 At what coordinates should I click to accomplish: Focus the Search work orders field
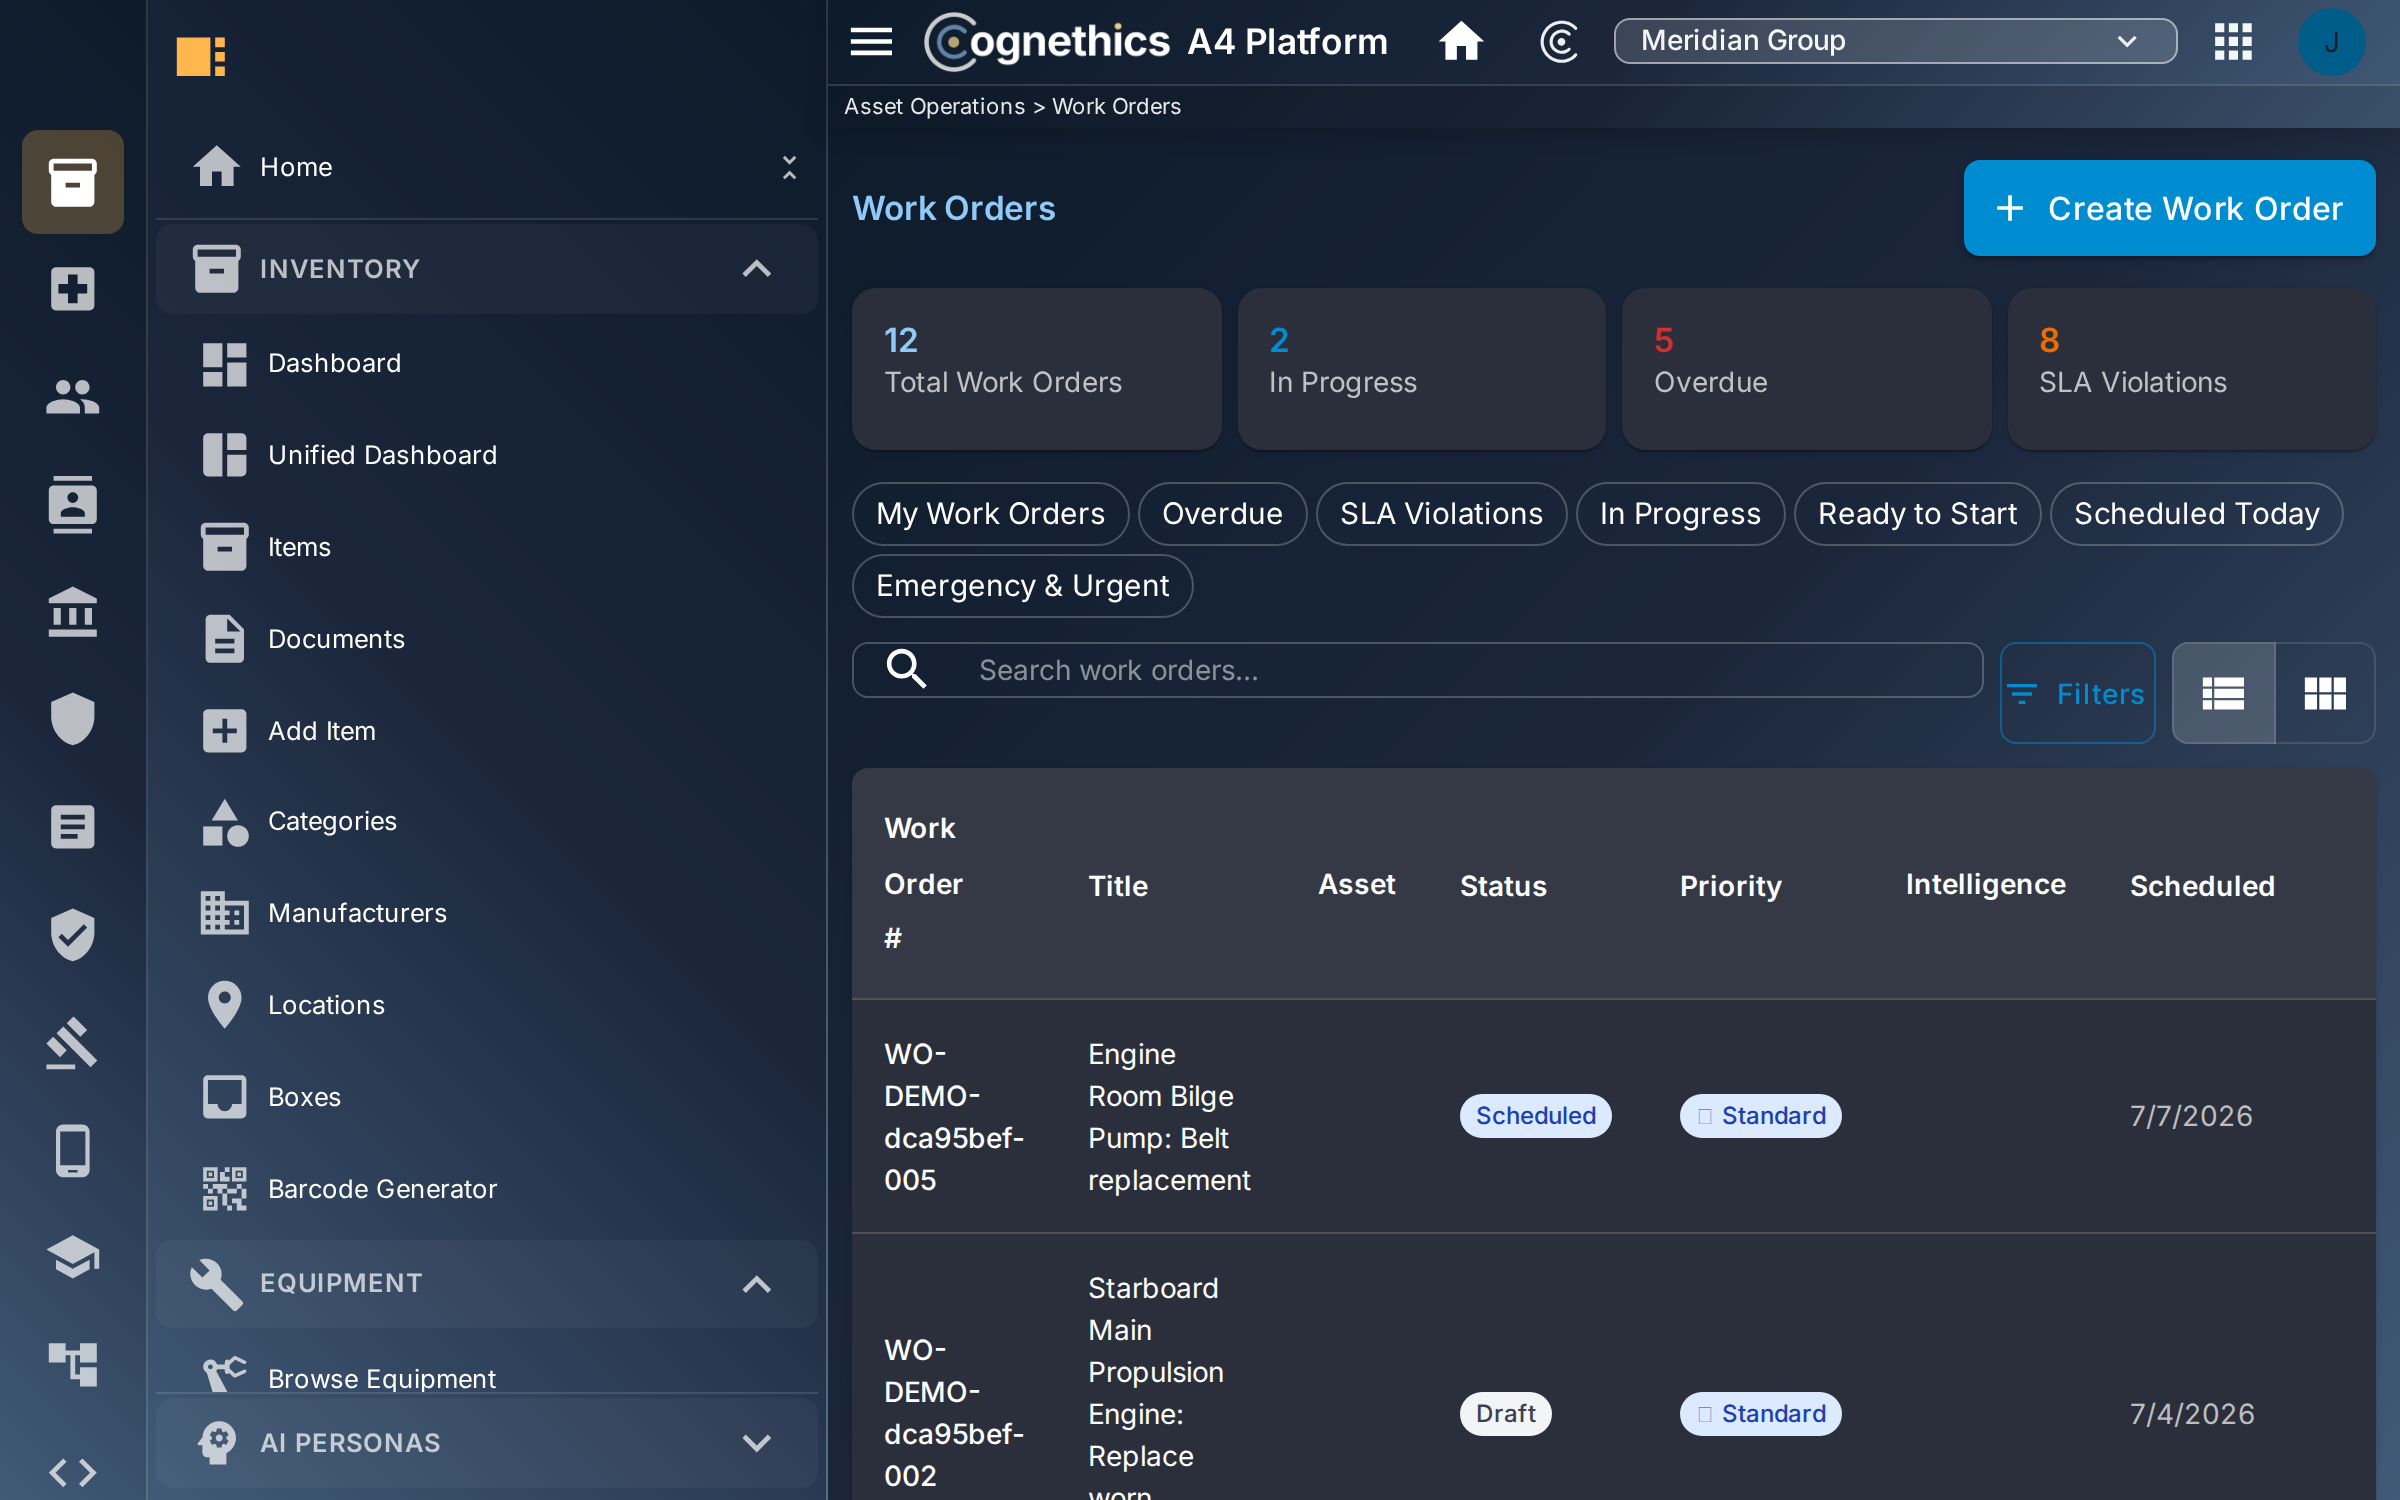coord(1417,670)
